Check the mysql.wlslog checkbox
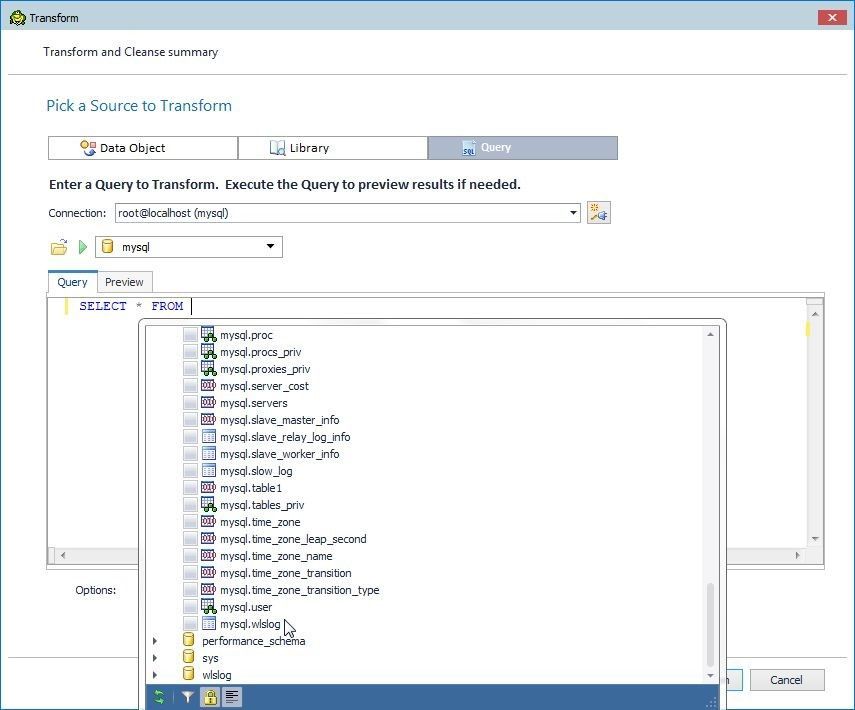 click(x=190, y=624)
